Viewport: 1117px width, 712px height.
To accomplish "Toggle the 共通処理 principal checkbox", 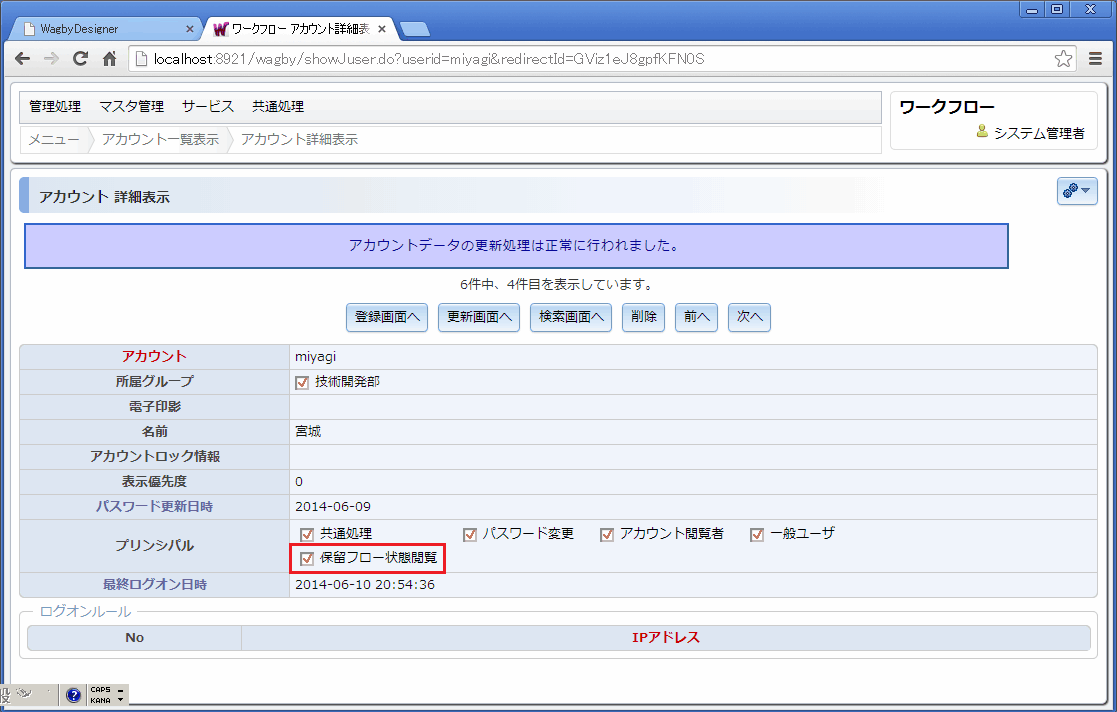I will tap(307, 535).
